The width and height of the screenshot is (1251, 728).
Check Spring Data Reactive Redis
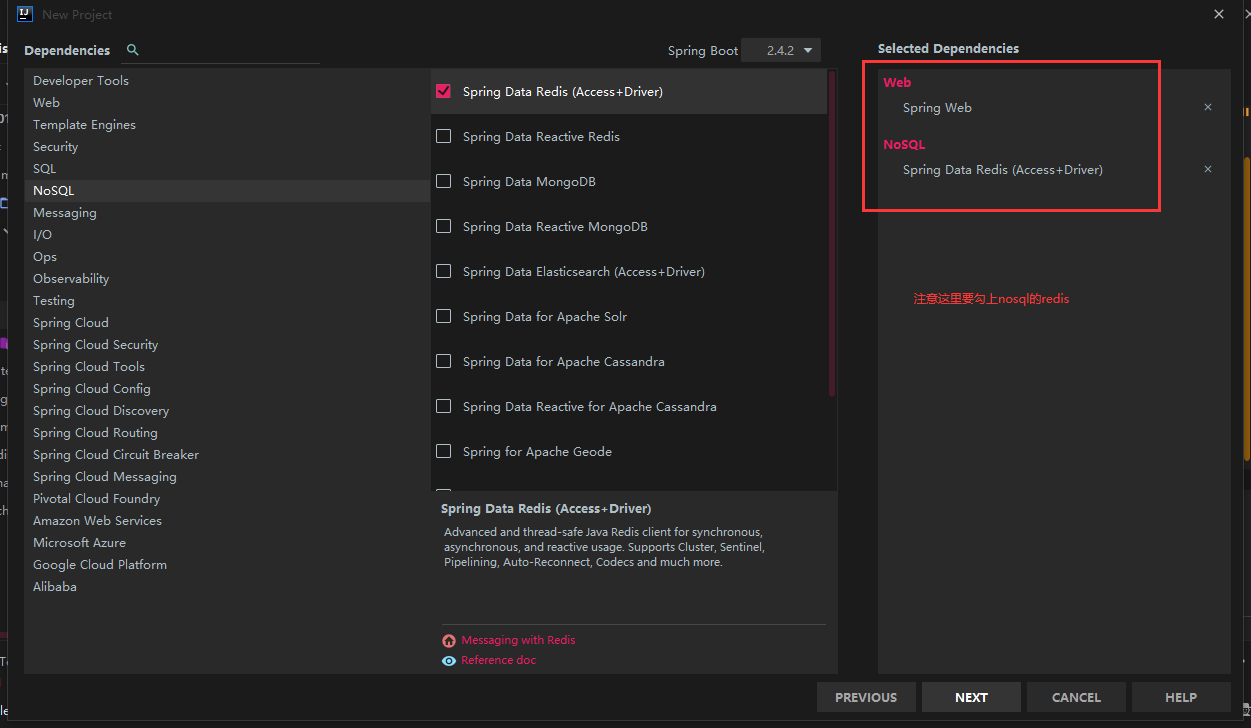pos(444,136)
